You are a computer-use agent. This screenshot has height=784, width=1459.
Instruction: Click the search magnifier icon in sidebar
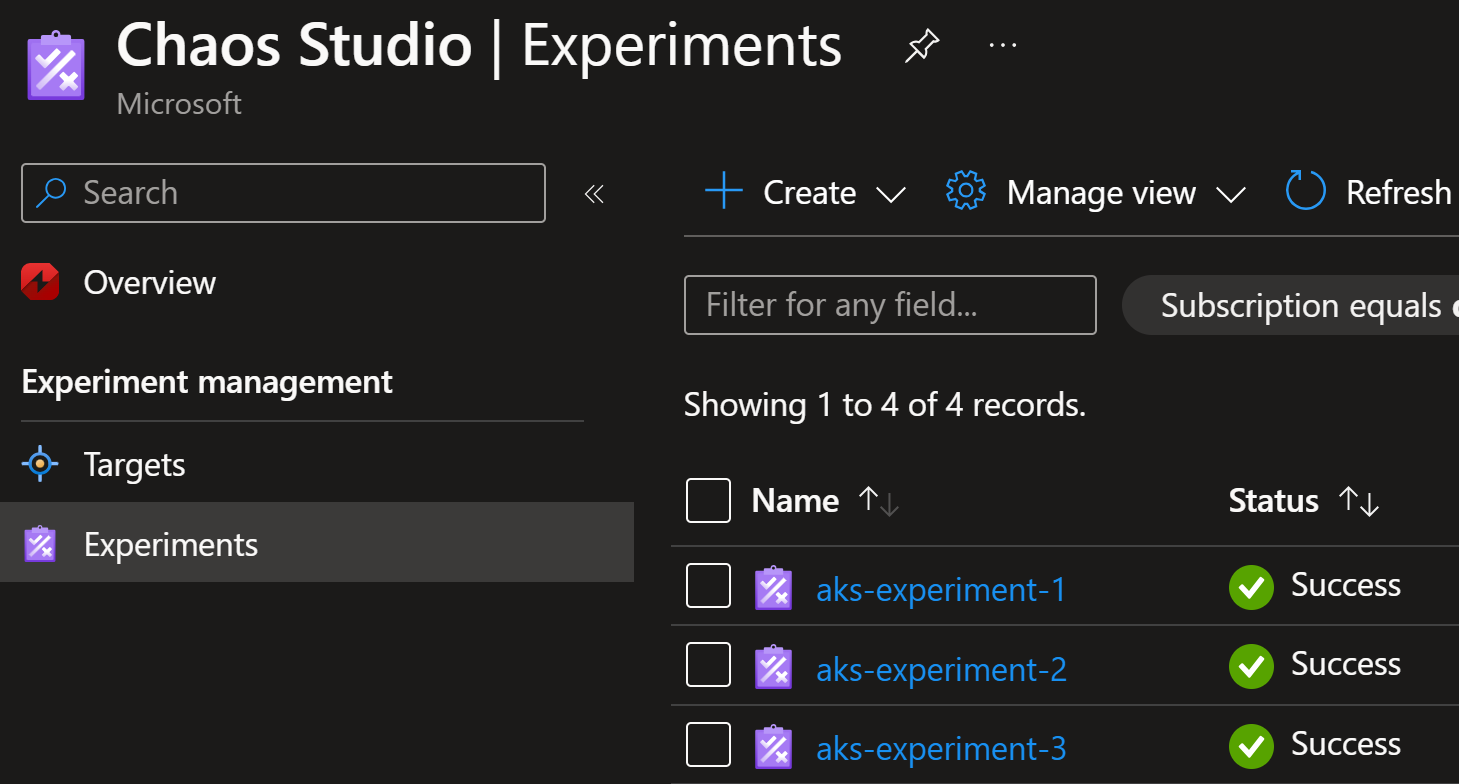[x=50, y=192]
